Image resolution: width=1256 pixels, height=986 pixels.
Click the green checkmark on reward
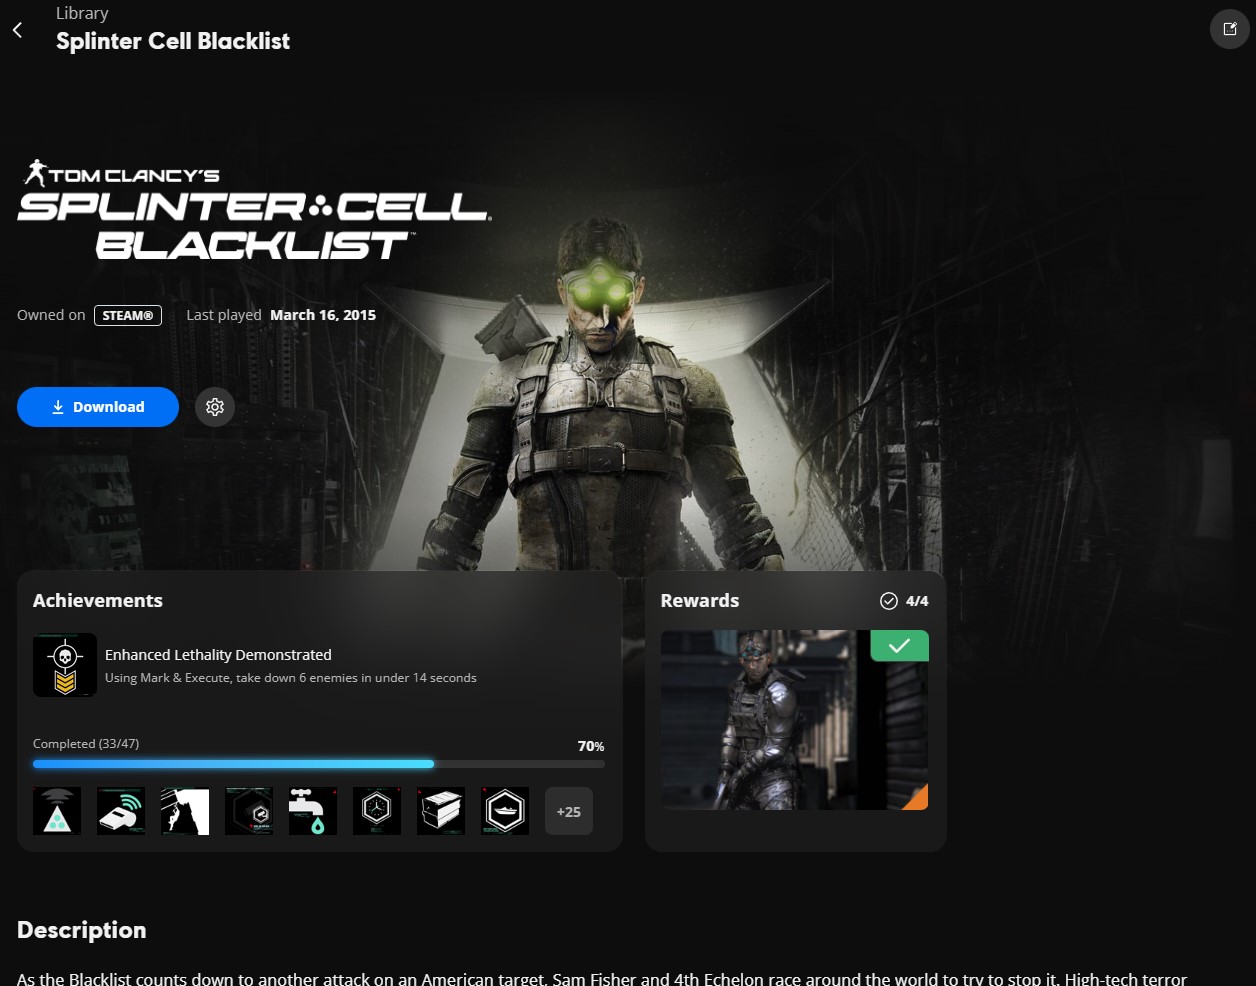pos(899,646)
